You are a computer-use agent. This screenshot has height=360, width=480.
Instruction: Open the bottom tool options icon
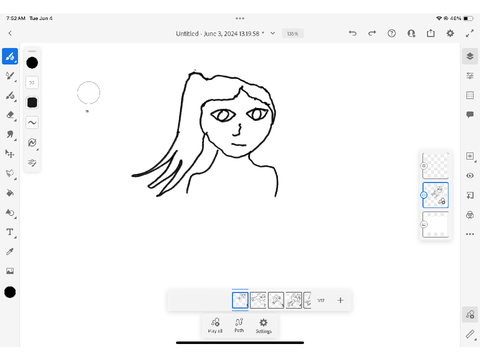click(x=32, y=163)
